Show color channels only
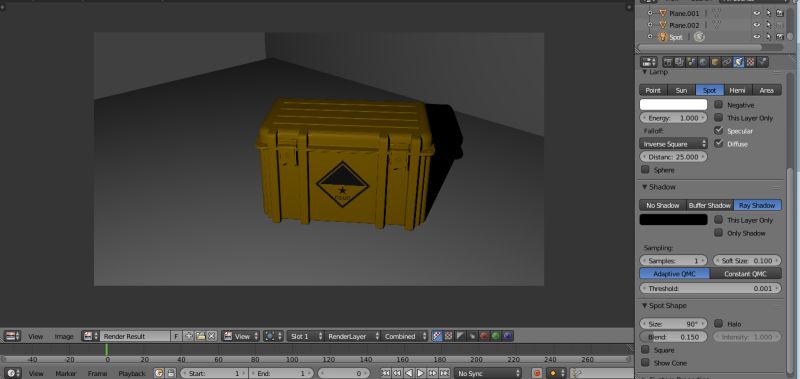Image resolution: width=800 pixels, height=379 pixels. tap(448, 336)
